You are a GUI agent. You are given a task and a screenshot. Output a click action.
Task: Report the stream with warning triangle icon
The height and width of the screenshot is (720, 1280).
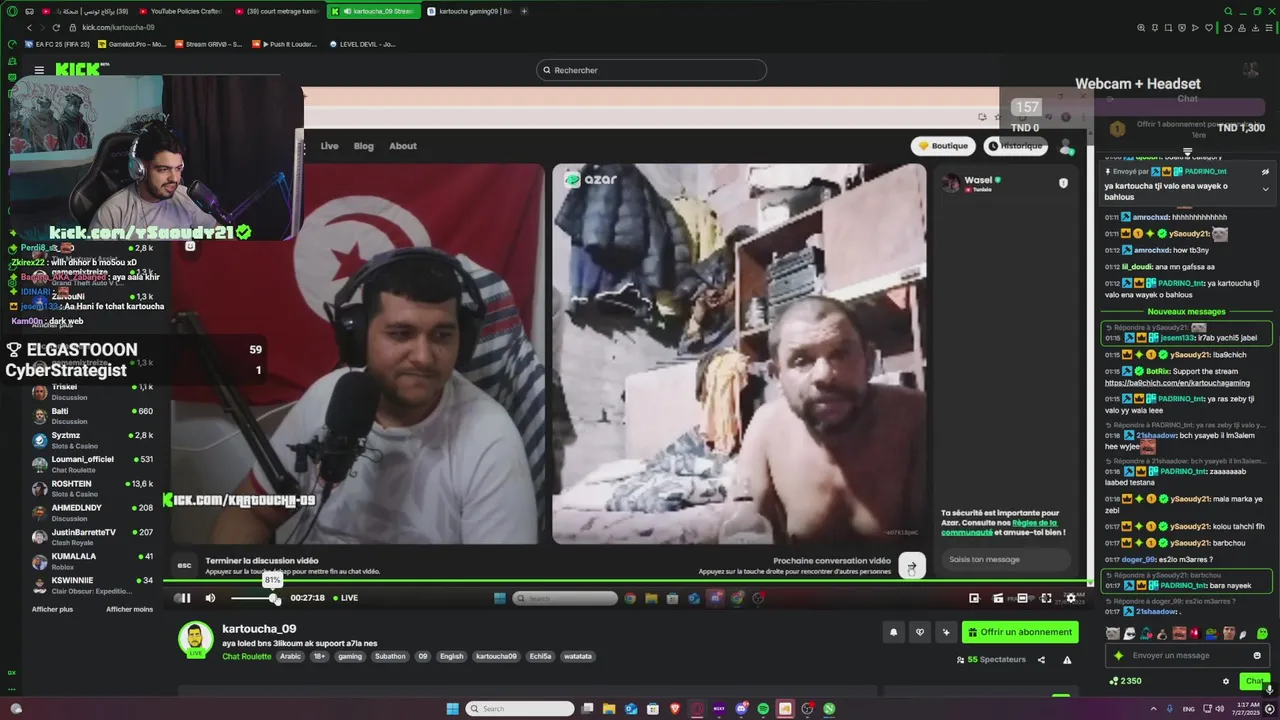1067,660
